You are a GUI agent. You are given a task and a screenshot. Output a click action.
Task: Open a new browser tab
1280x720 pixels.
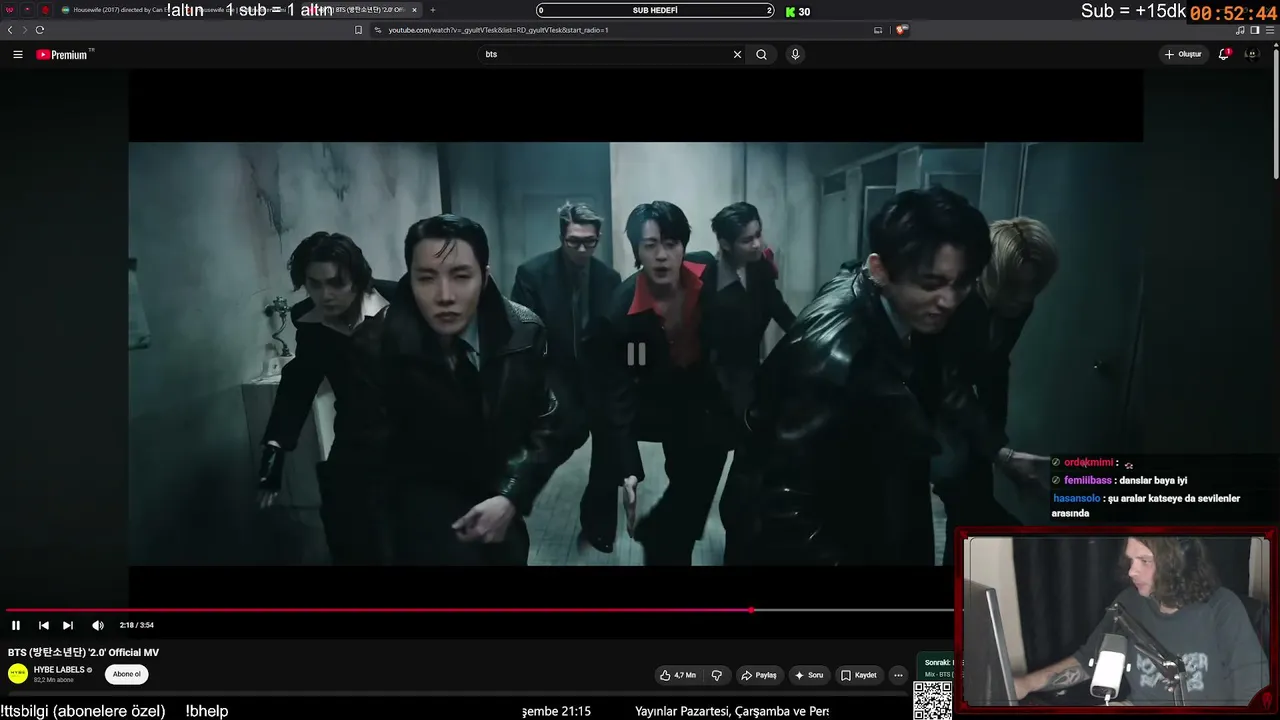[x=433, y=10]
